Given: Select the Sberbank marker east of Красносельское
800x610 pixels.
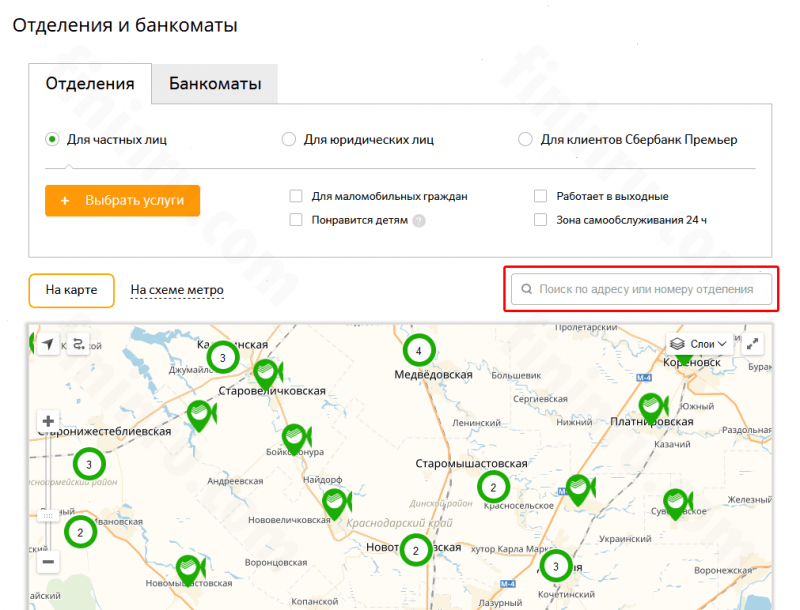Looking at the screenshot, I should [580, 490].
